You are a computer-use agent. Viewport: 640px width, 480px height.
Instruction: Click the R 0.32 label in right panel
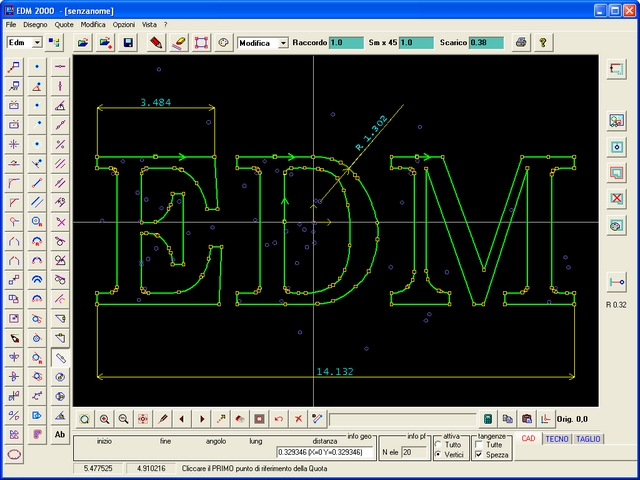(616, 304)
